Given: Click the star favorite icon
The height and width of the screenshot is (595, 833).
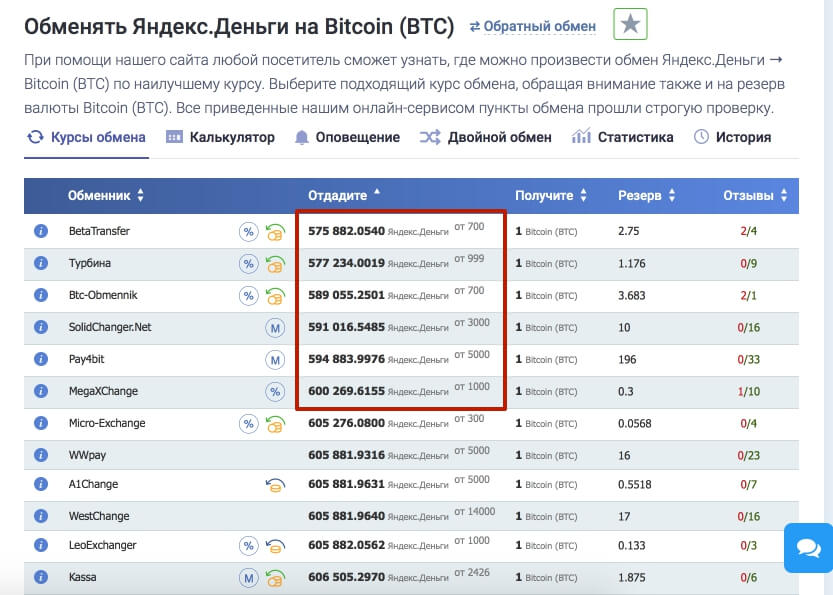Looking at the screenshot, I should [630, 24].
